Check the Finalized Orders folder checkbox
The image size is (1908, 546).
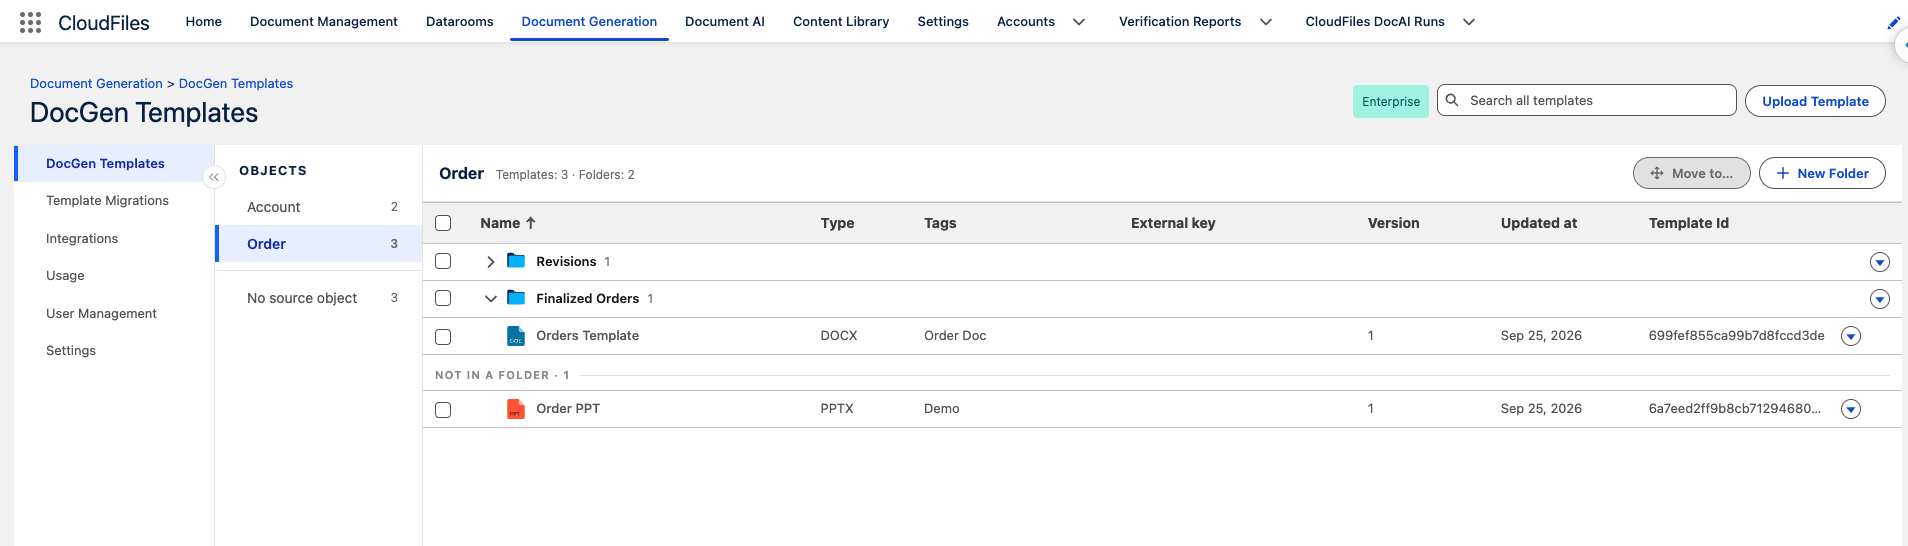coord(443,298)
